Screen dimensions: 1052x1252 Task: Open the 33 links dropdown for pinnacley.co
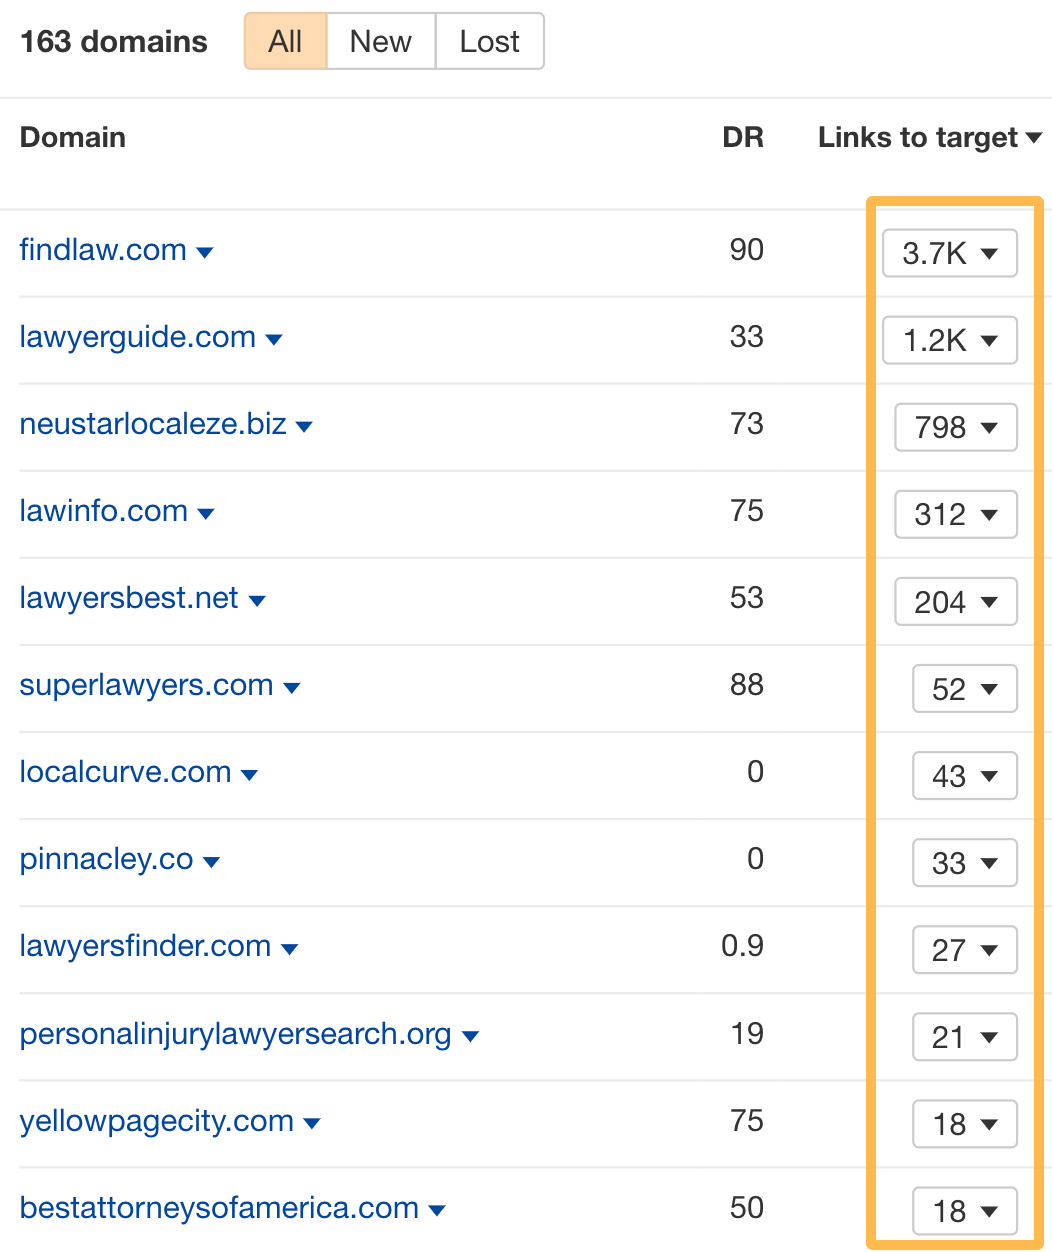[x=965, y=862]
